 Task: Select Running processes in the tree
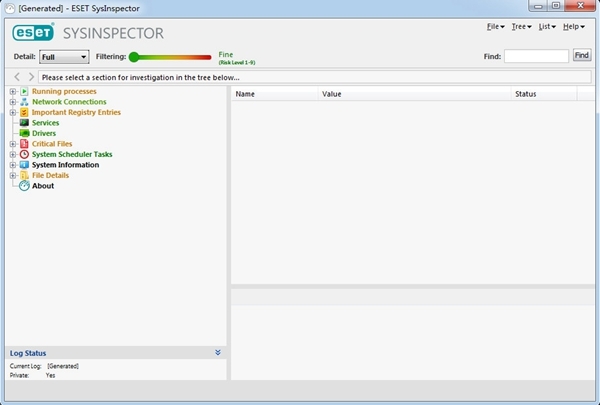click(64, 91)
